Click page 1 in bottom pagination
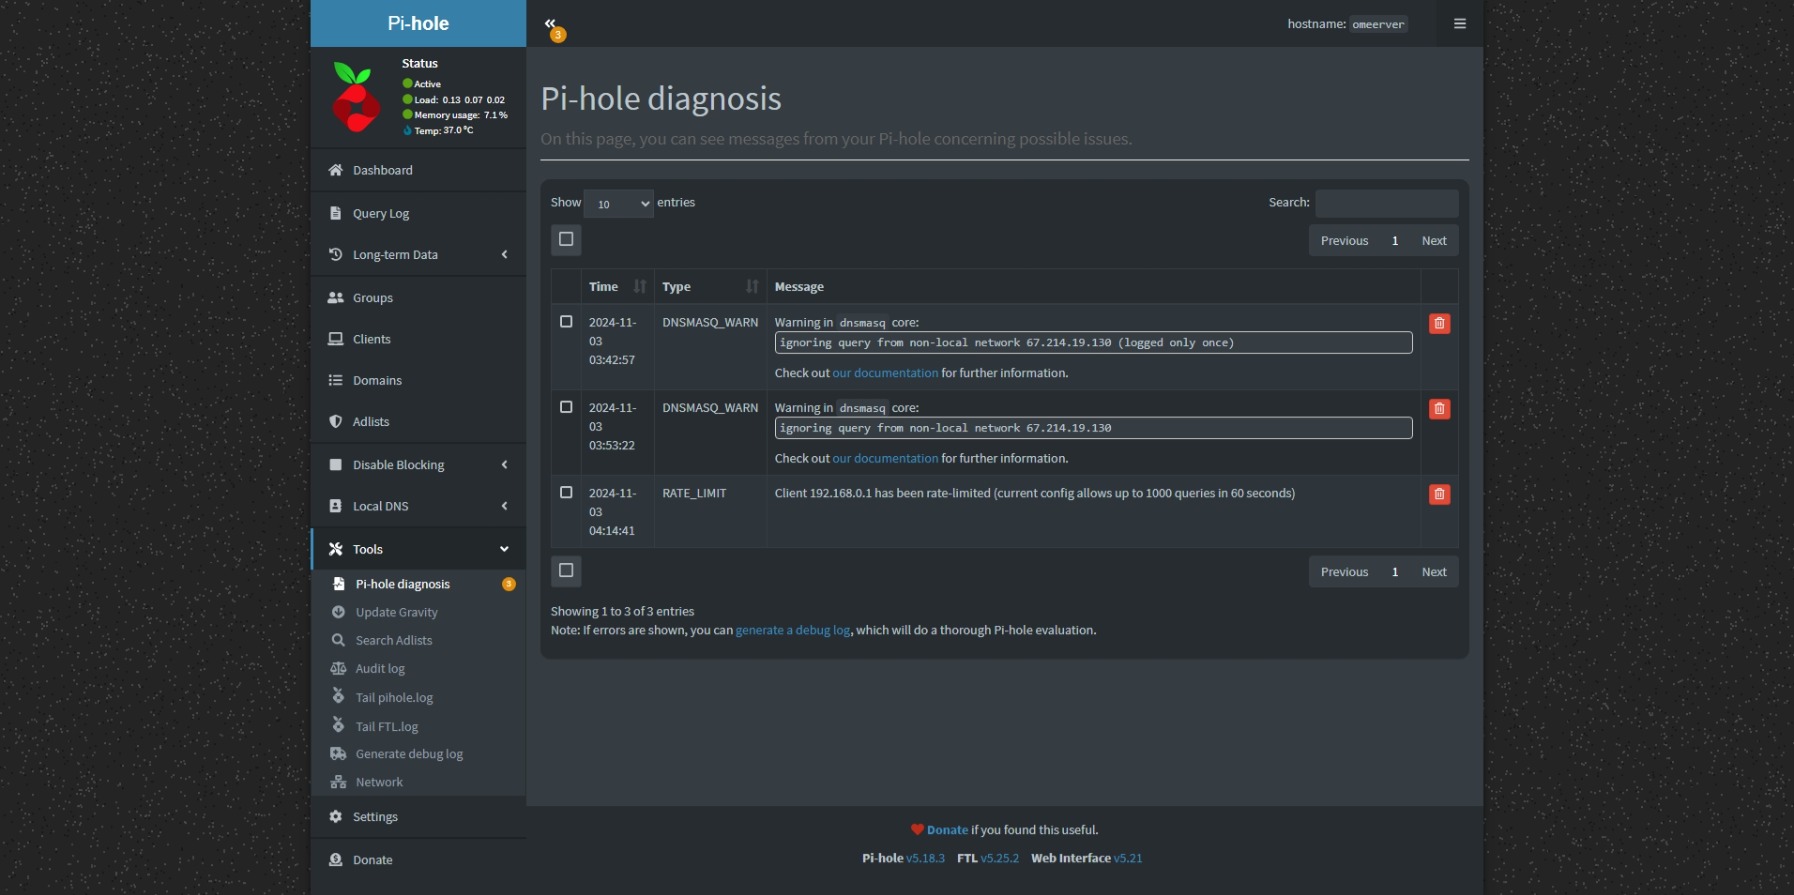The image size is (1794, 895). tap(1395, 572)
